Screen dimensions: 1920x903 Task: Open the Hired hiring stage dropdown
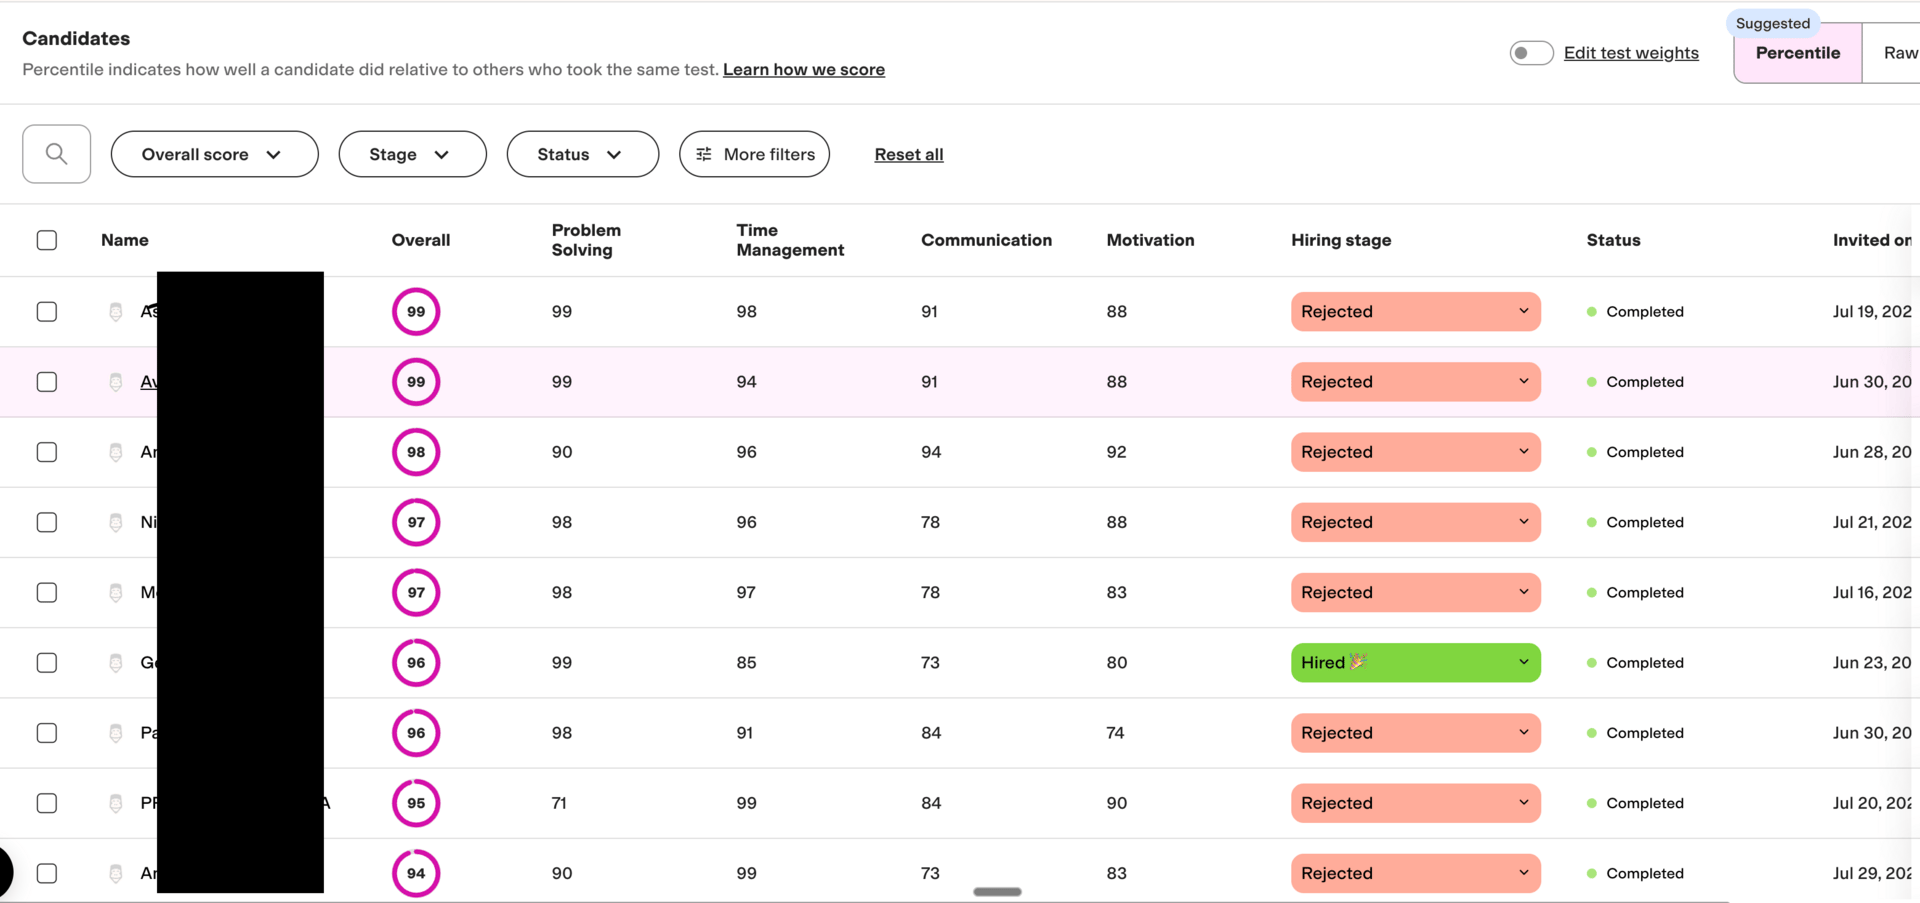tap(1415, 663)
